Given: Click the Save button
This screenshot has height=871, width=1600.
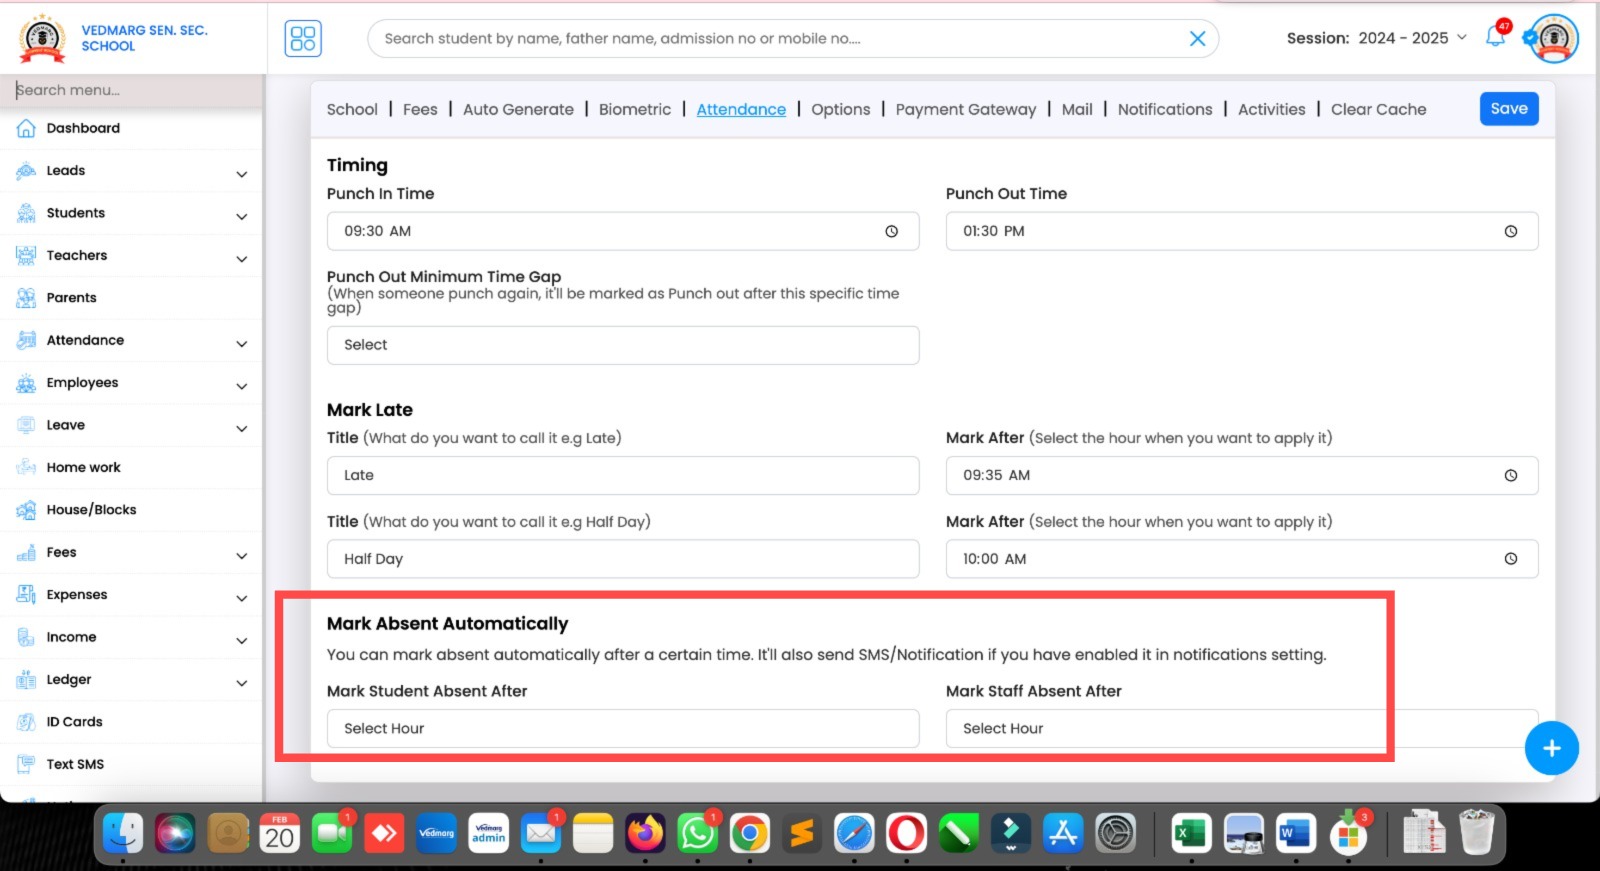Looking at the screenshot, I should [1508, 109].
